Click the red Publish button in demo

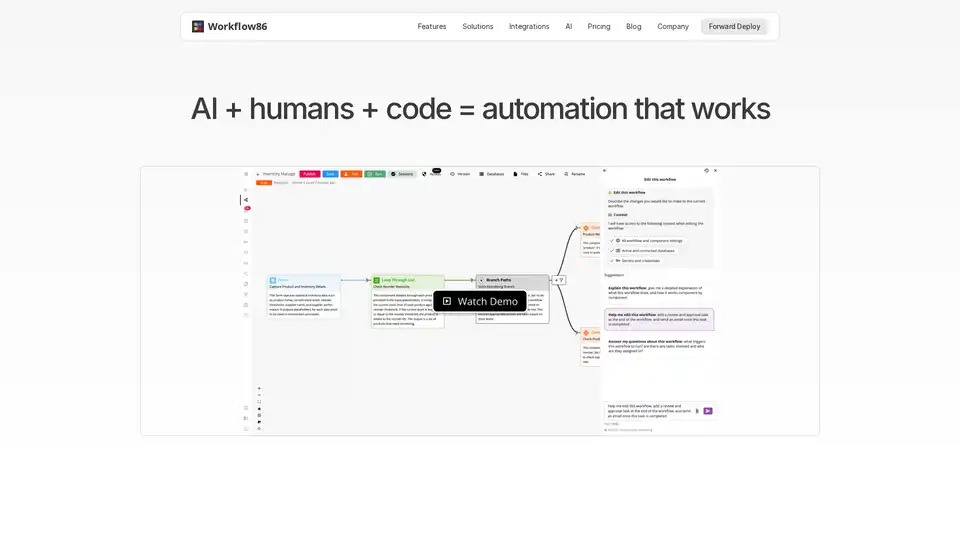(x=309, y=174)
